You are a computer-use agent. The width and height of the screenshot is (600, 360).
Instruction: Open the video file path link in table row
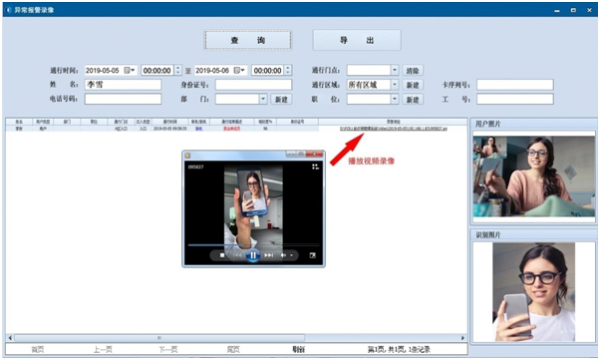pos(393,129)
